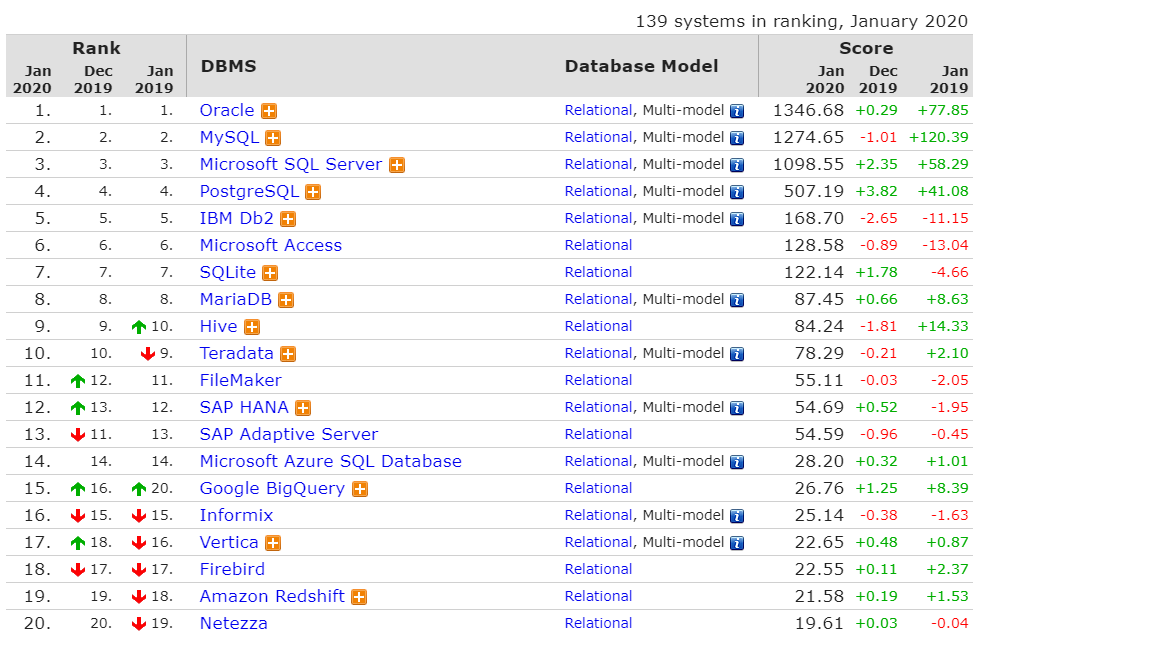The height and width of the screenshot is (648, 1152).
Task: Click the plus icon next to Hive
Action: point(252,327)
